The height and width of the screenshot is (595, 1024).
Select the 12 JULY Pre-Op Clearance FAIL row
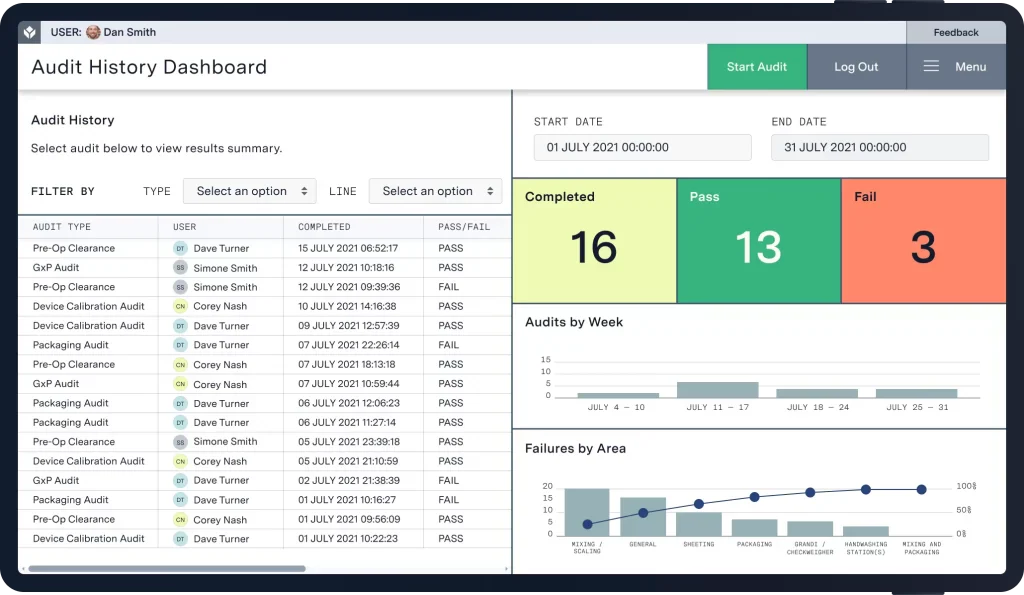coord(264,287)
